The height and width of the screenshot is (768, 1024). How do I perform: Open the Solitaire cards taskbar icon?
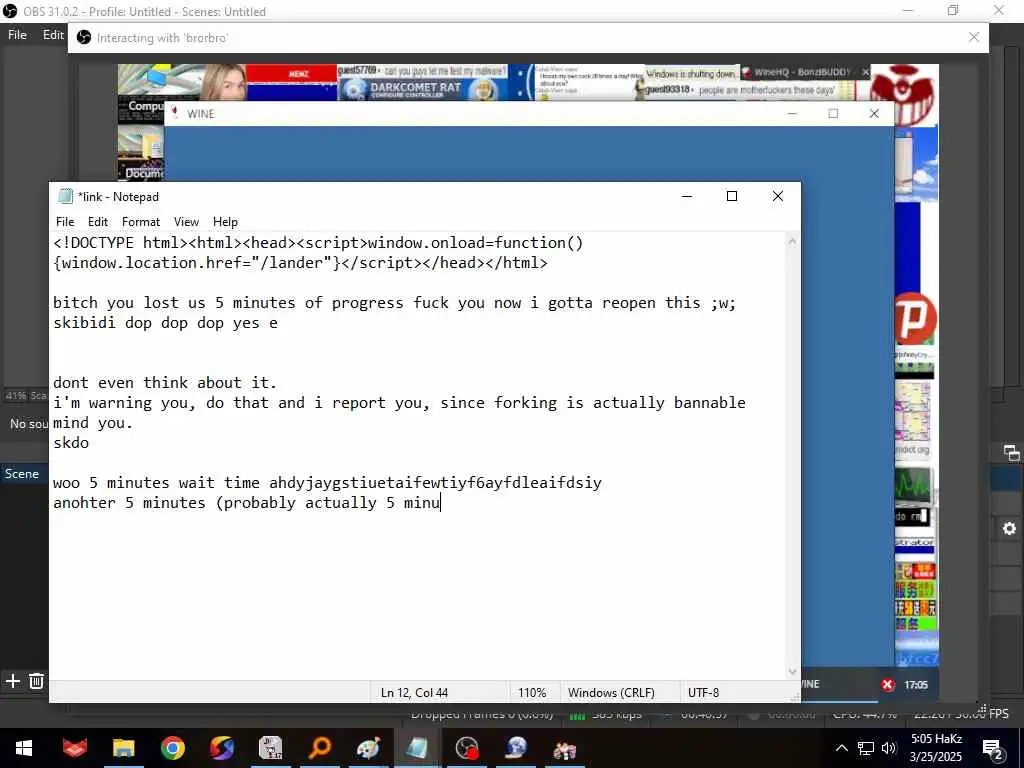[x=270, y=748]
